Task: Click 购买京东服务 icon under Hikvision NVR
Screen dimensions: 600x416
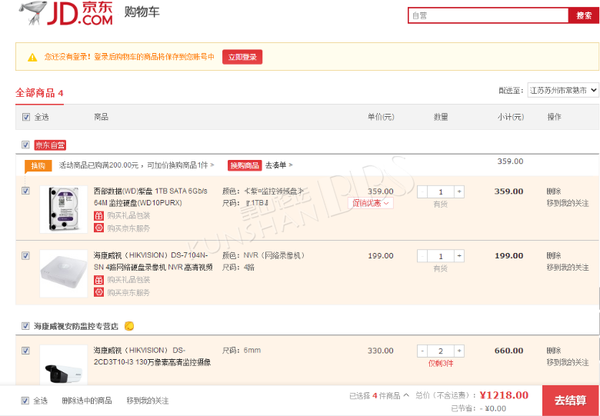Action: (99, 292)
